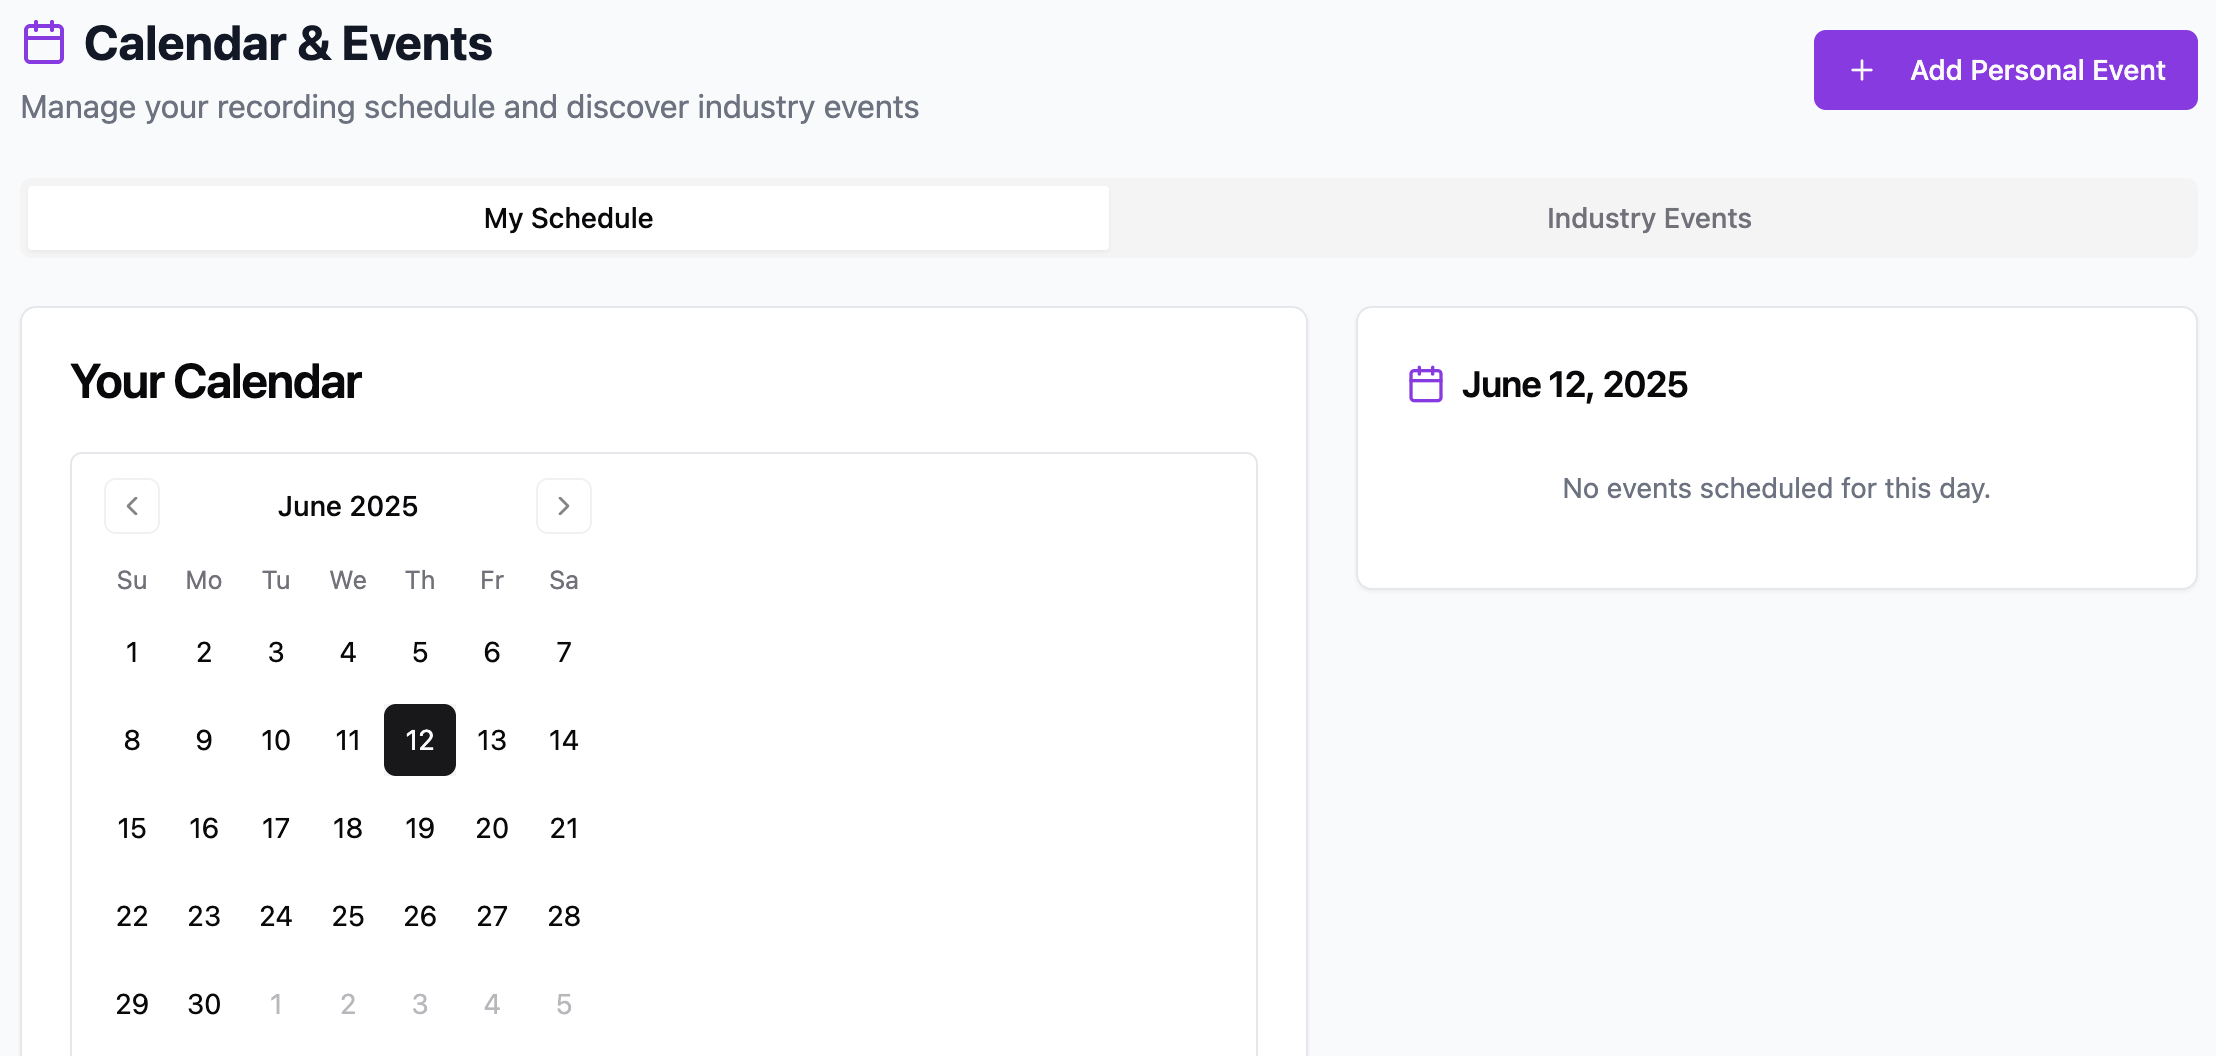Select June 21 on the calendar
2216x1056 pixels.
[564, 828]
